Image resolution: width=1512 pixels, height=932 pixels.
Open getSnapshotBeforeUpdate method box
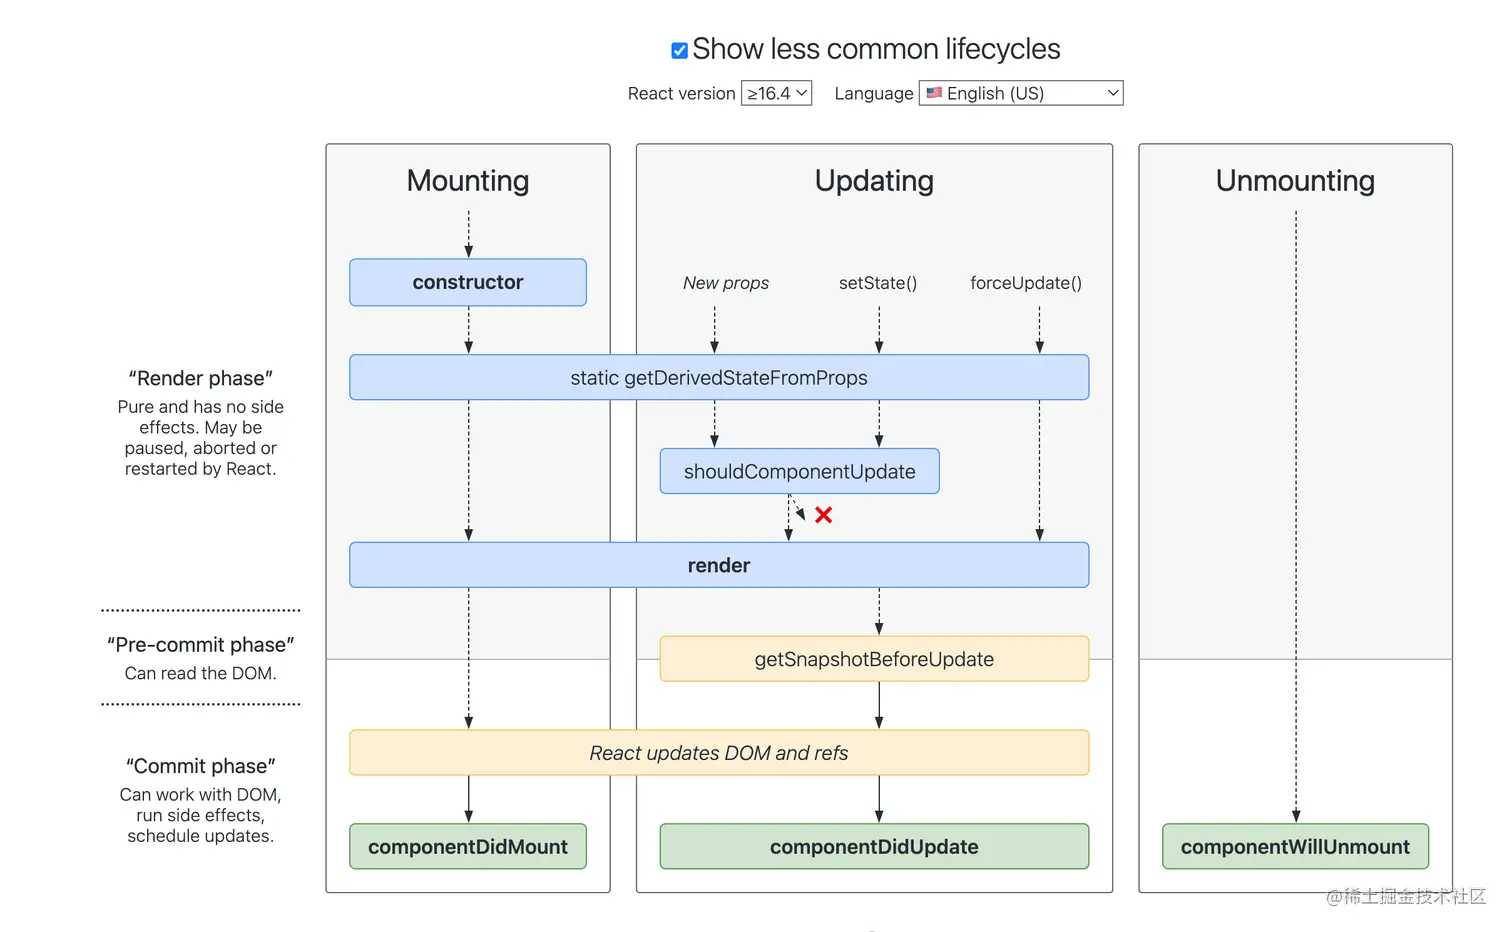coord(874,659)
